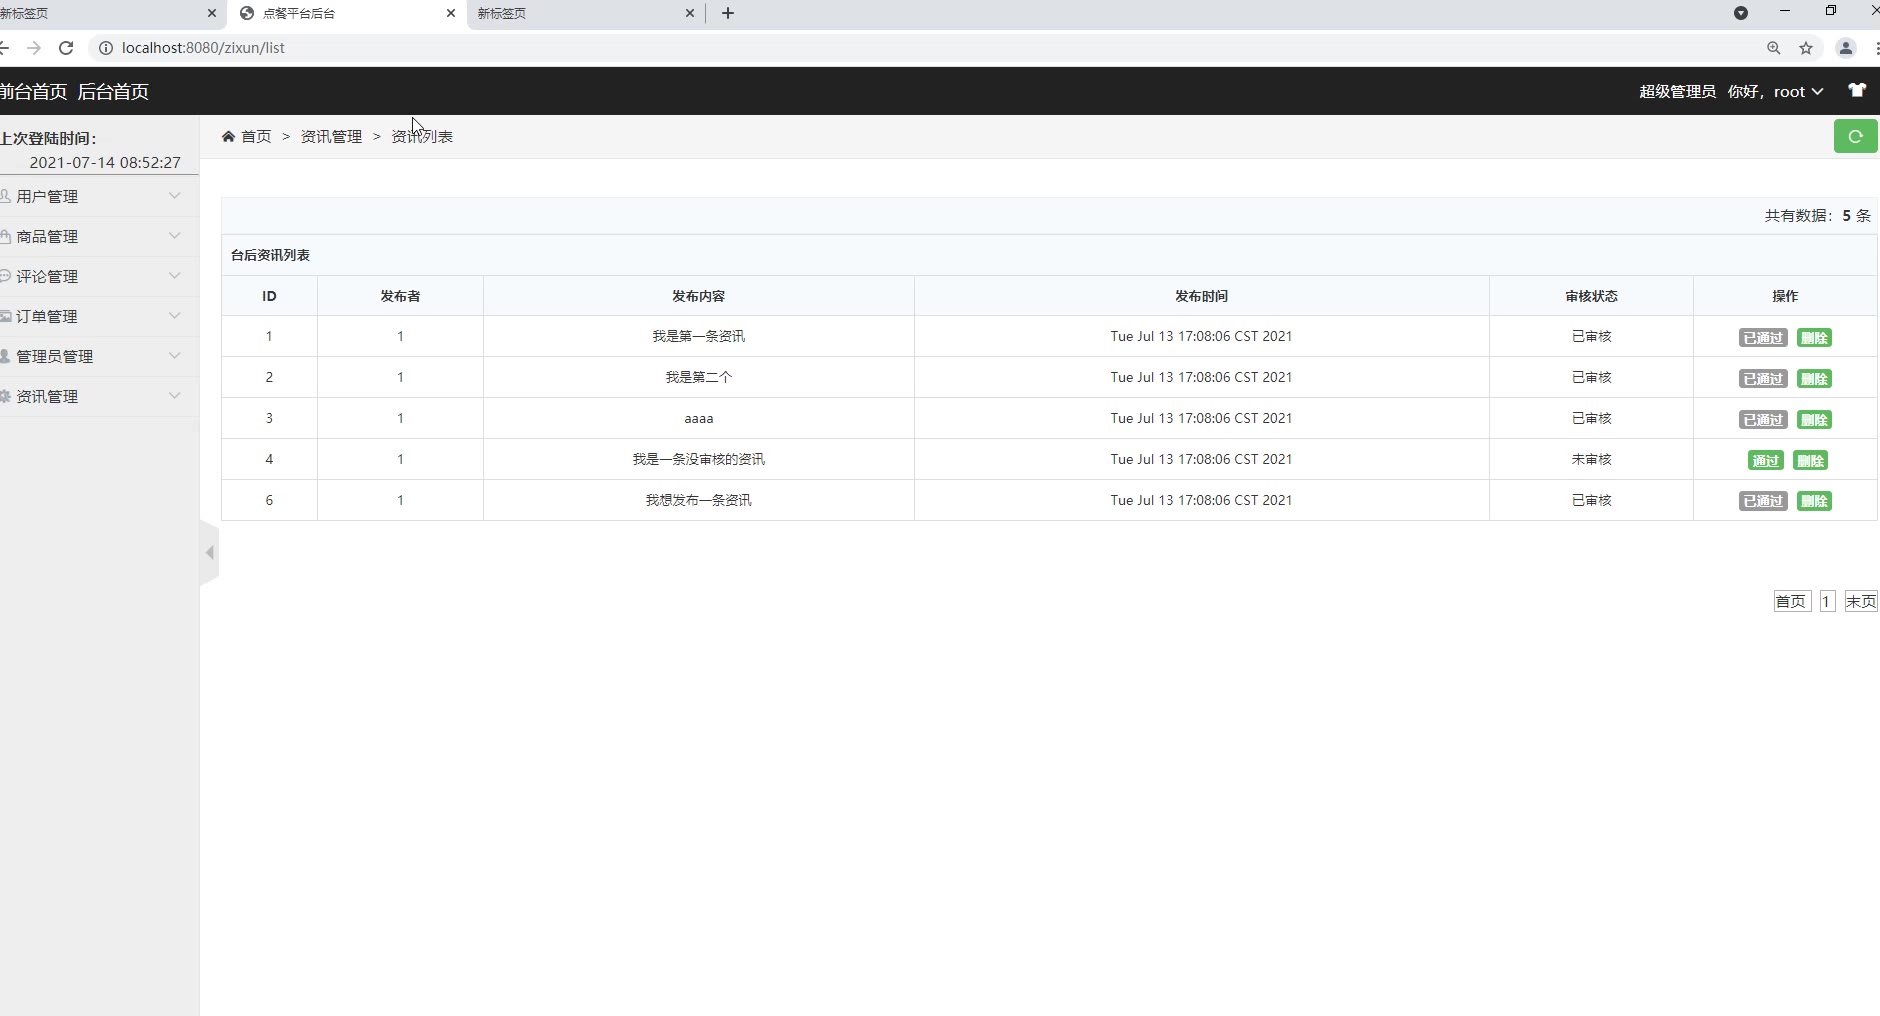1880x1016 pixels.
Task: Click 资讯管理 breadcrumb link
Action: click(331, 136)
